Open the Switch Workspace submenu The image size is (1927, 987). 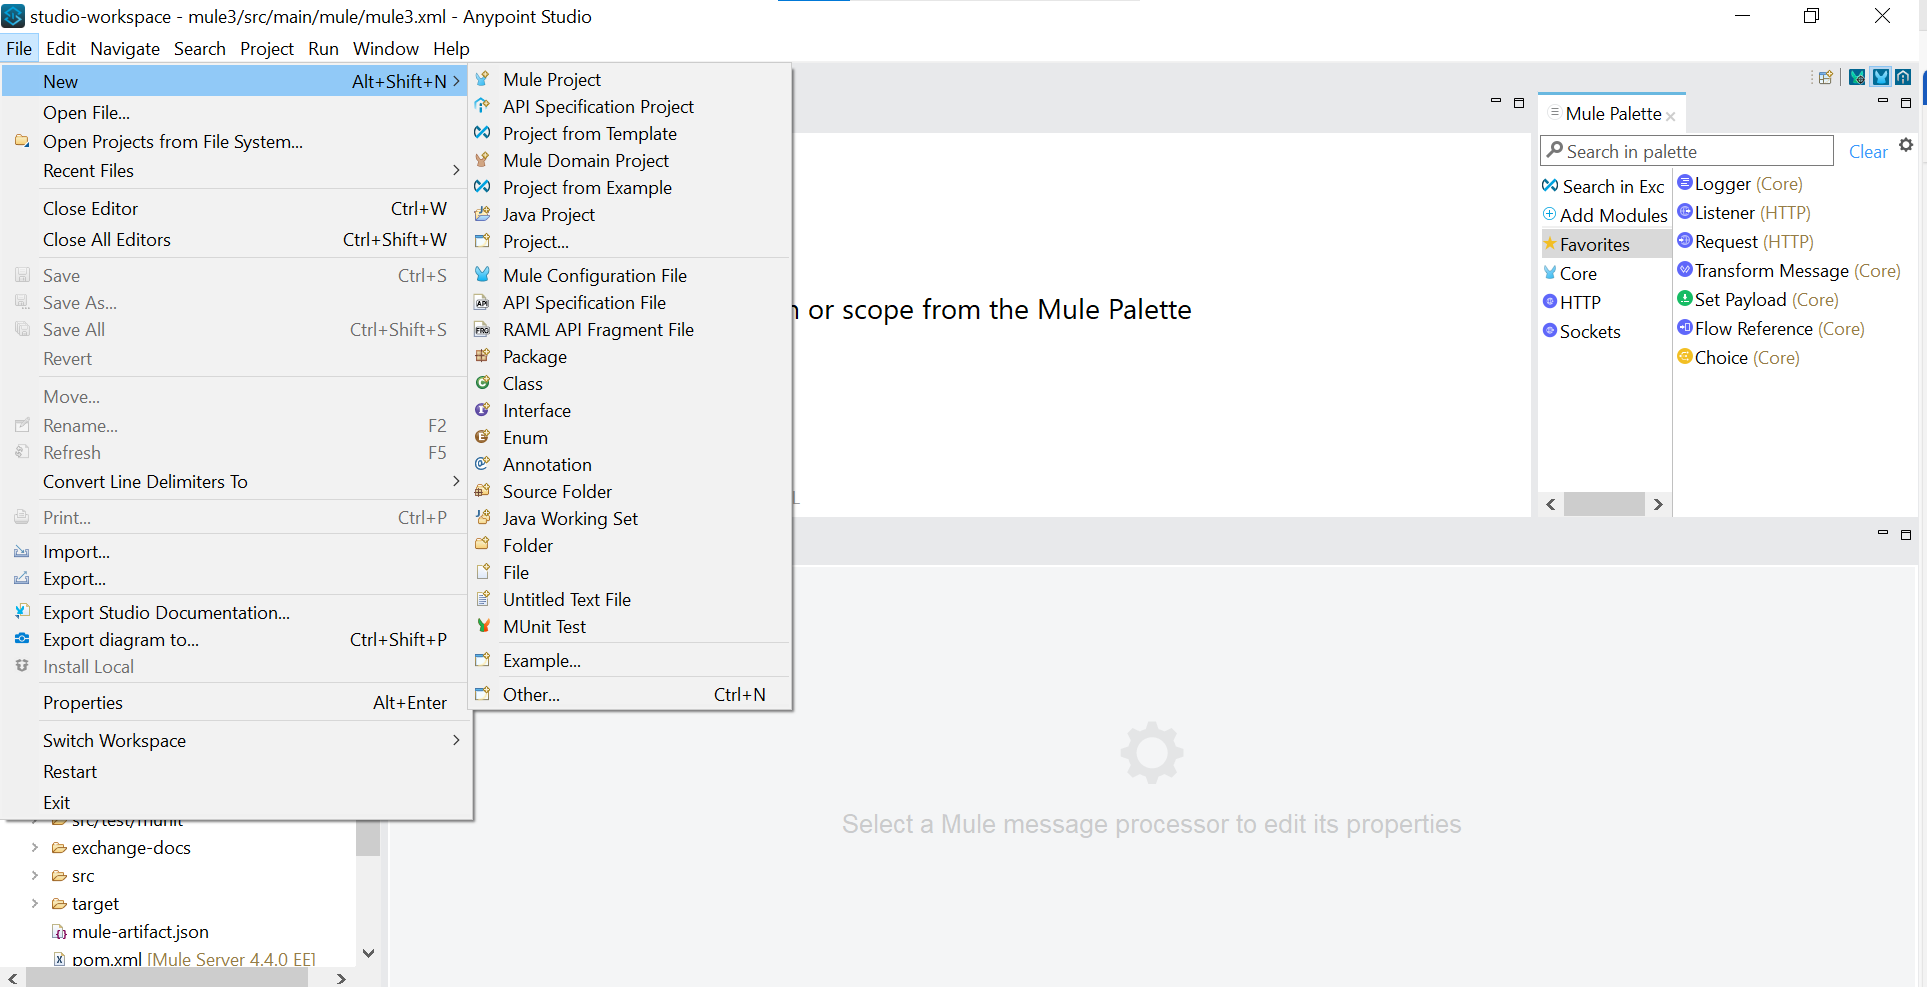click(236, 741)
